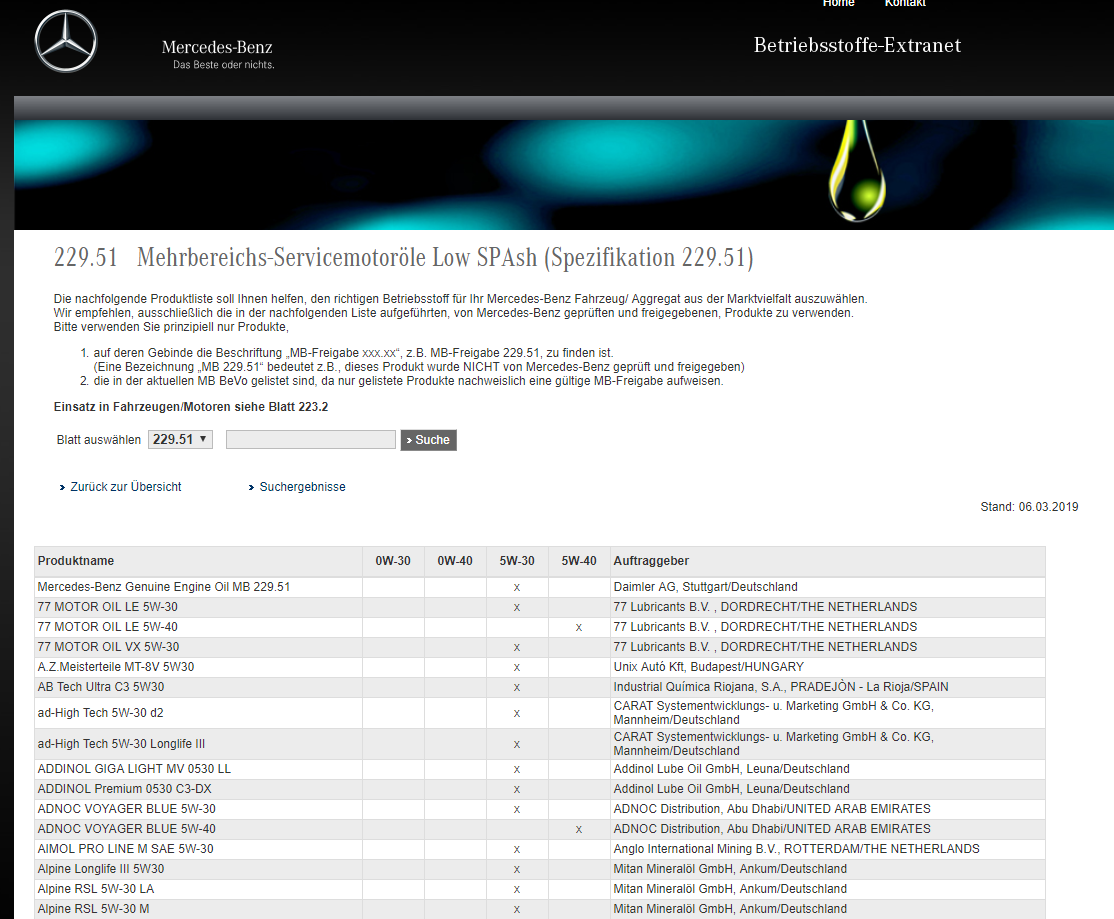Click the 0W-40 column header
Image resolution: width=1114 pixels, height=919 pixels.
tap(455, 561)
